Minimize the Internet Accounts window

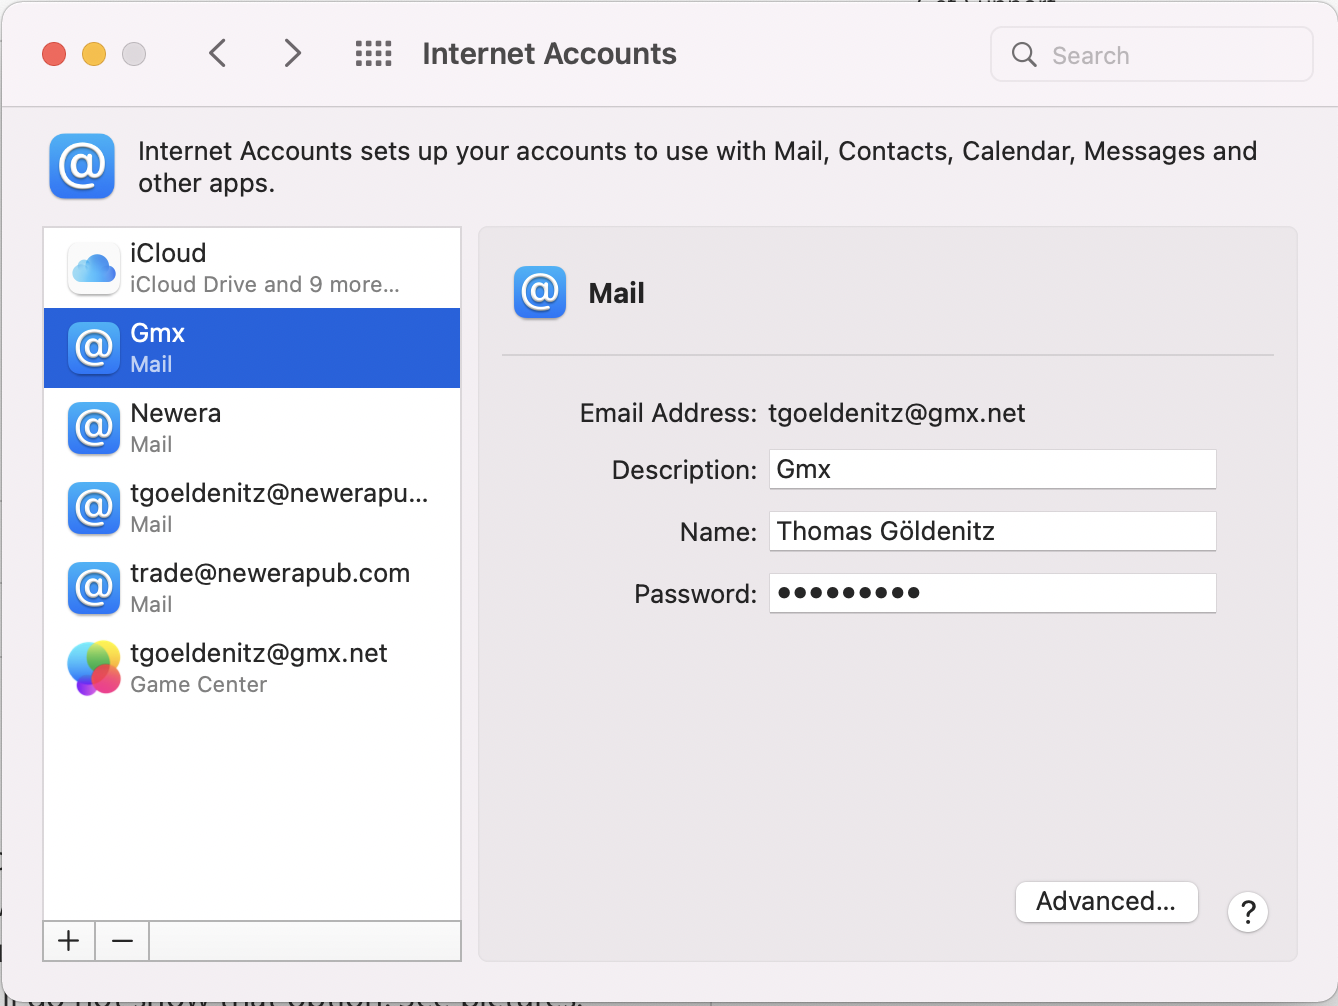point(94,54)
